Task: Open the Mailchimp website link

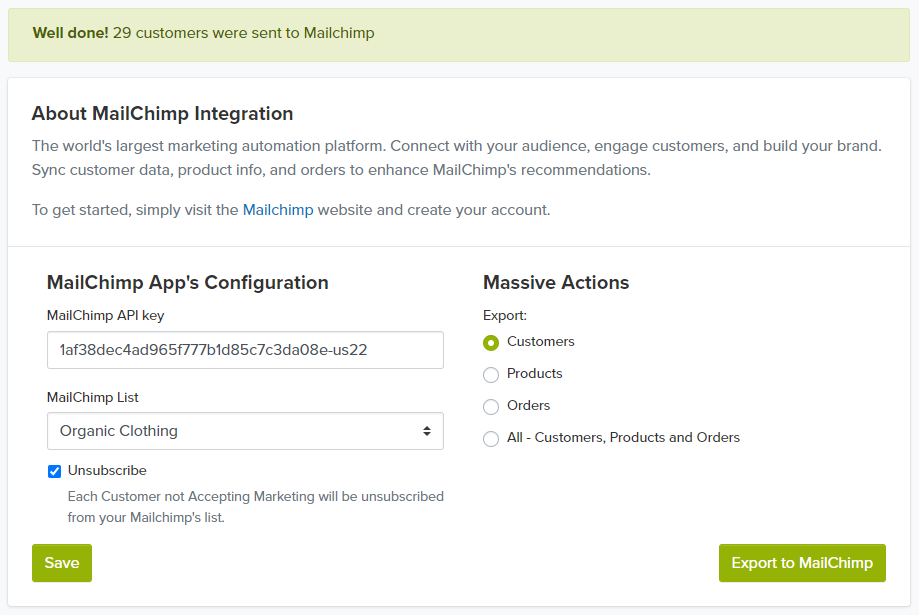Action: 278,210
